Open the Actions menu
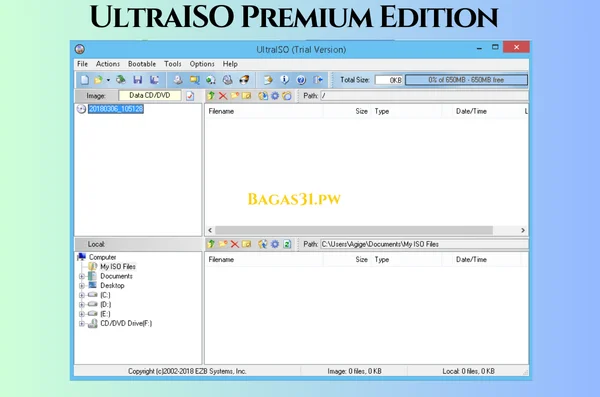Screen dimensions: 600x397 tap(108, 64)
